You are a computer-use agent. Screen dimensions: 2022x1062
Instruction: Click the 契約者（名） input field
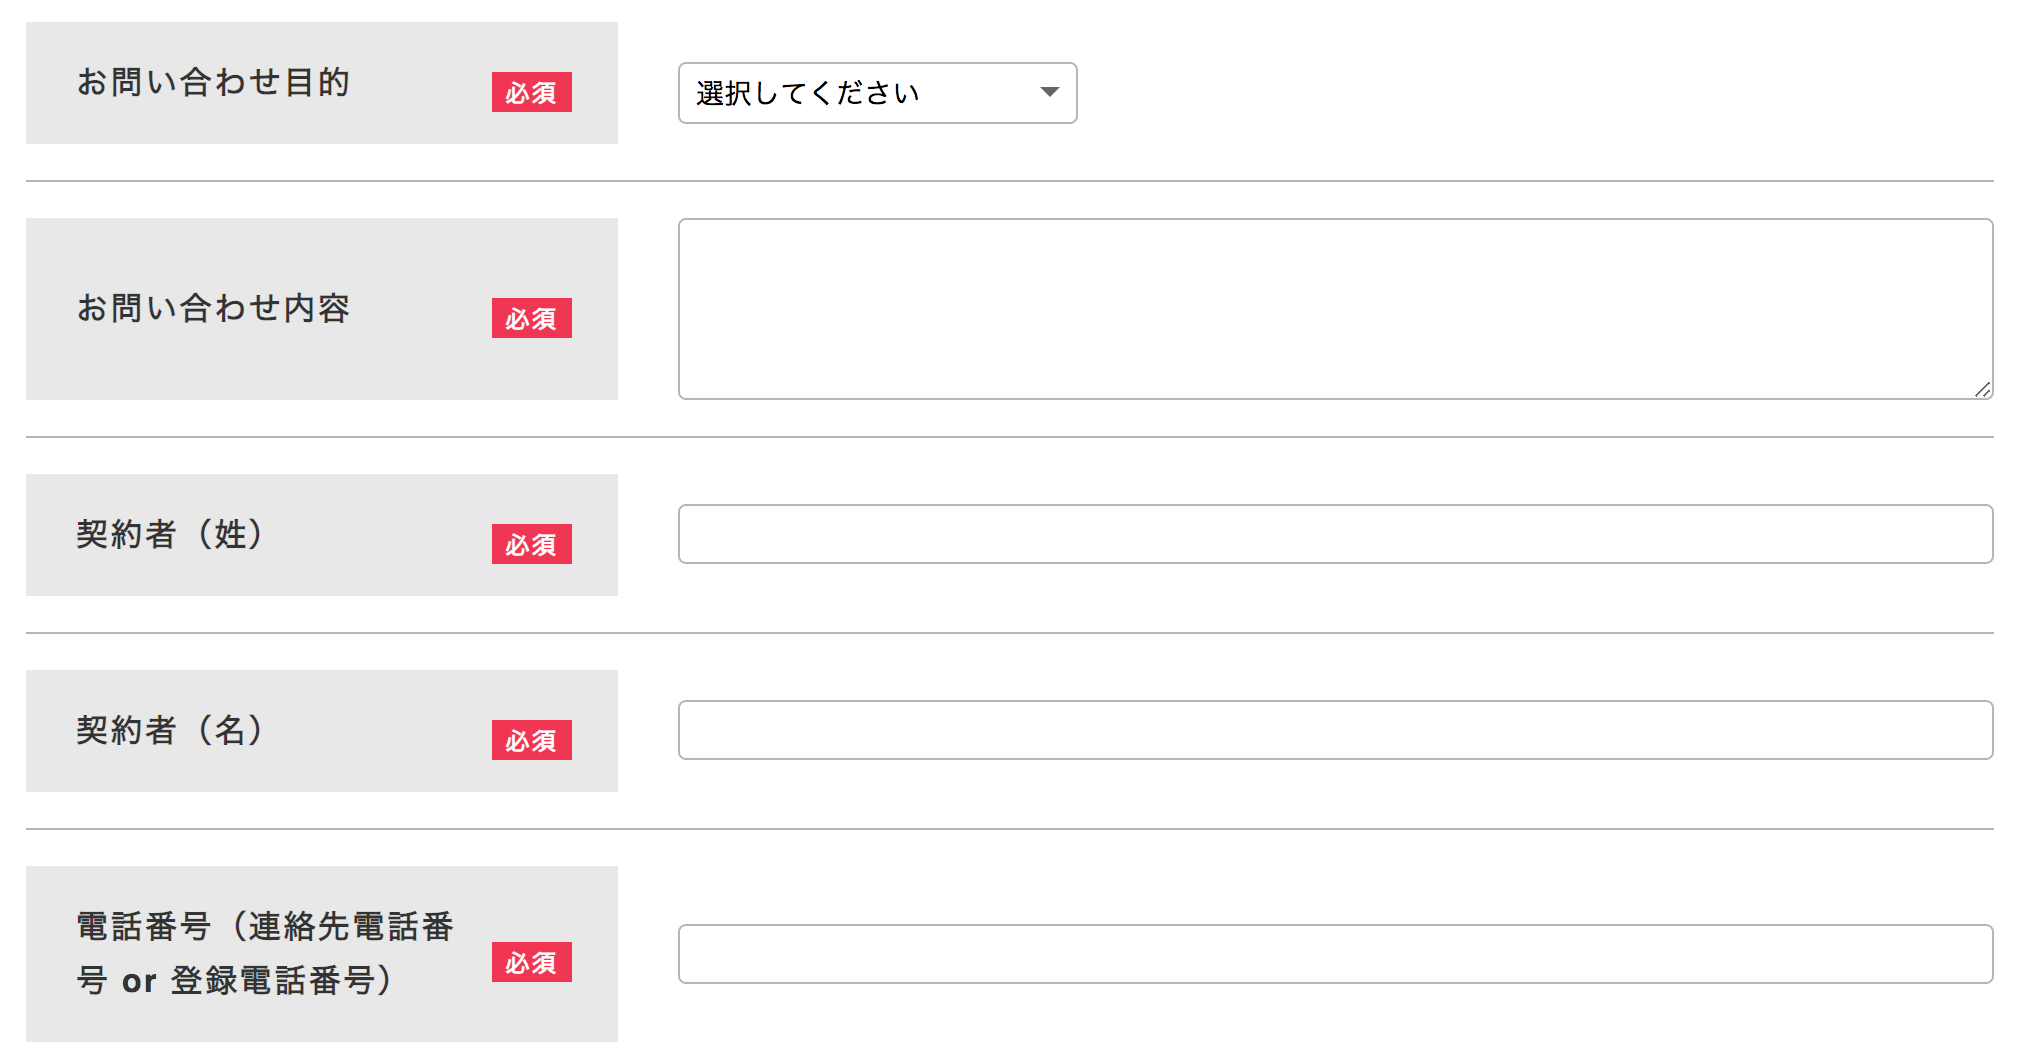point(1334,730)
